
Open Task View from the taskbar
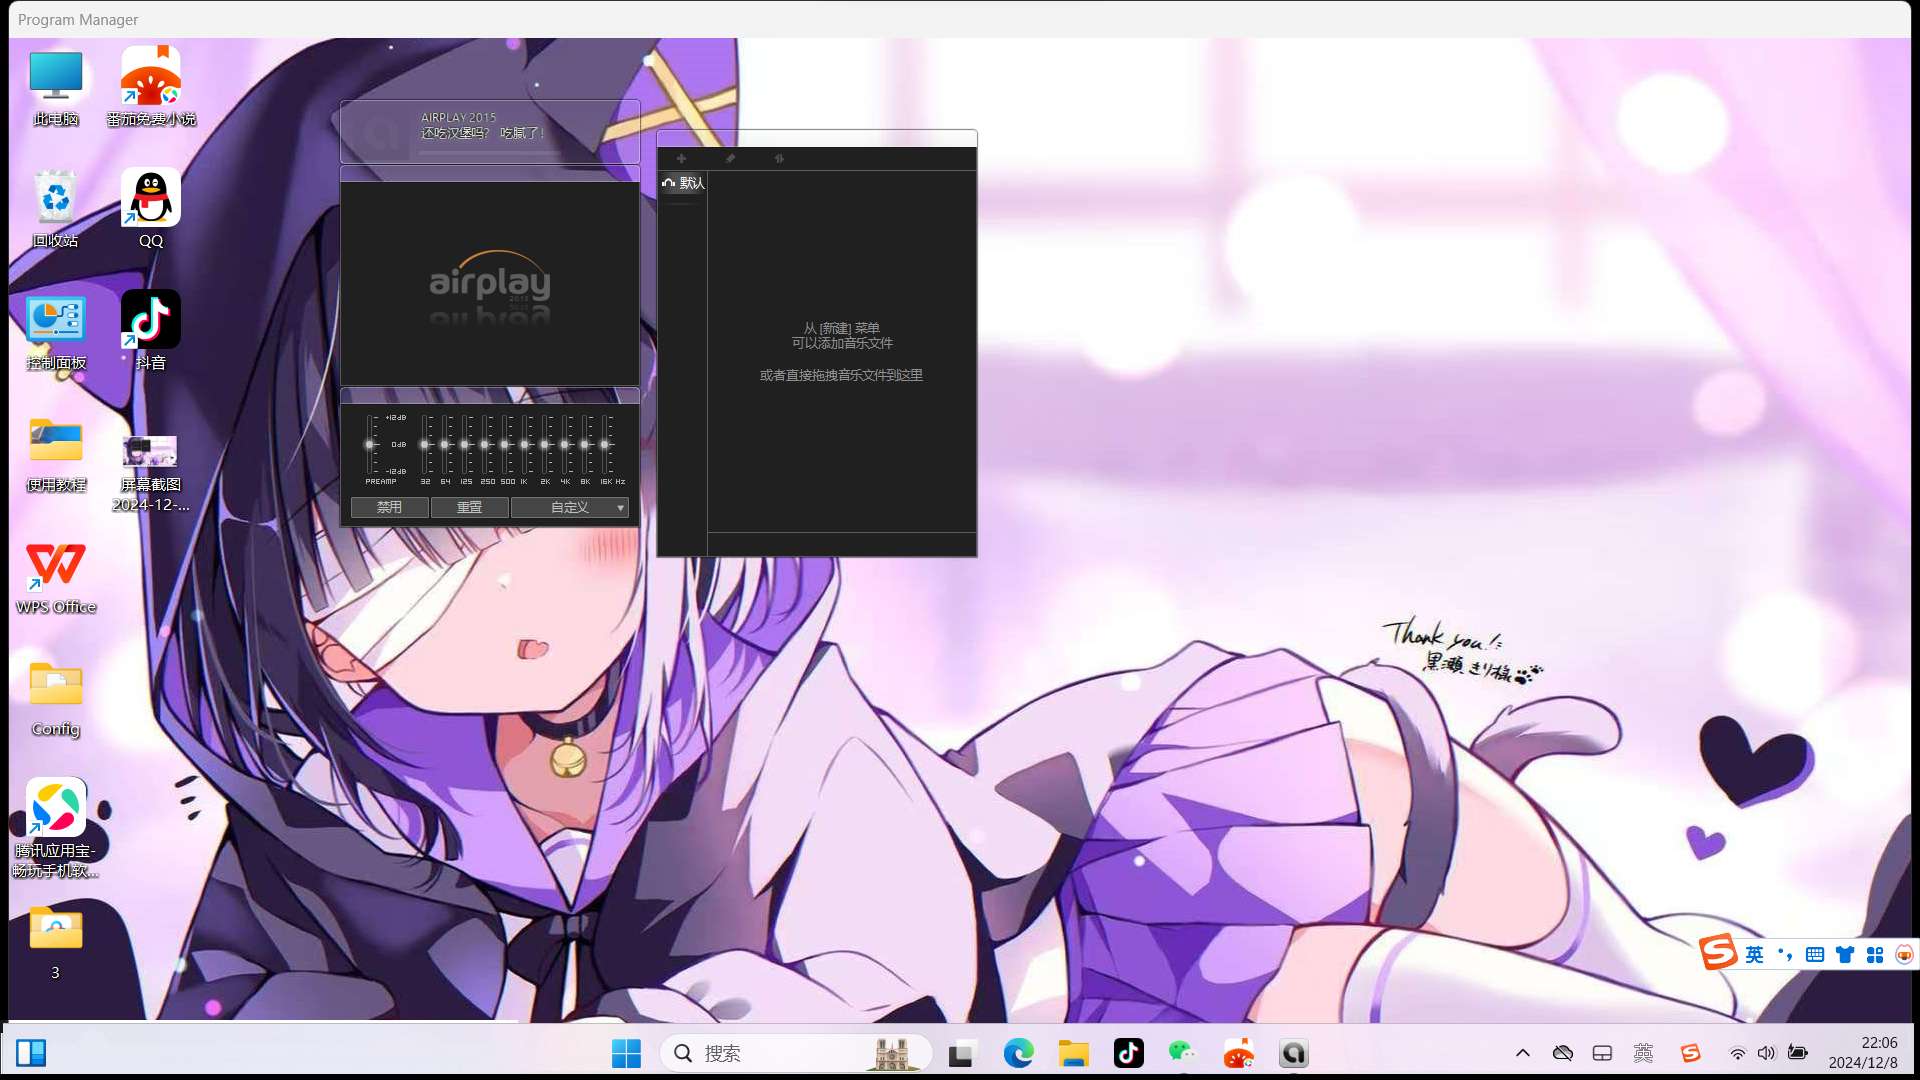coord(962,1053)
